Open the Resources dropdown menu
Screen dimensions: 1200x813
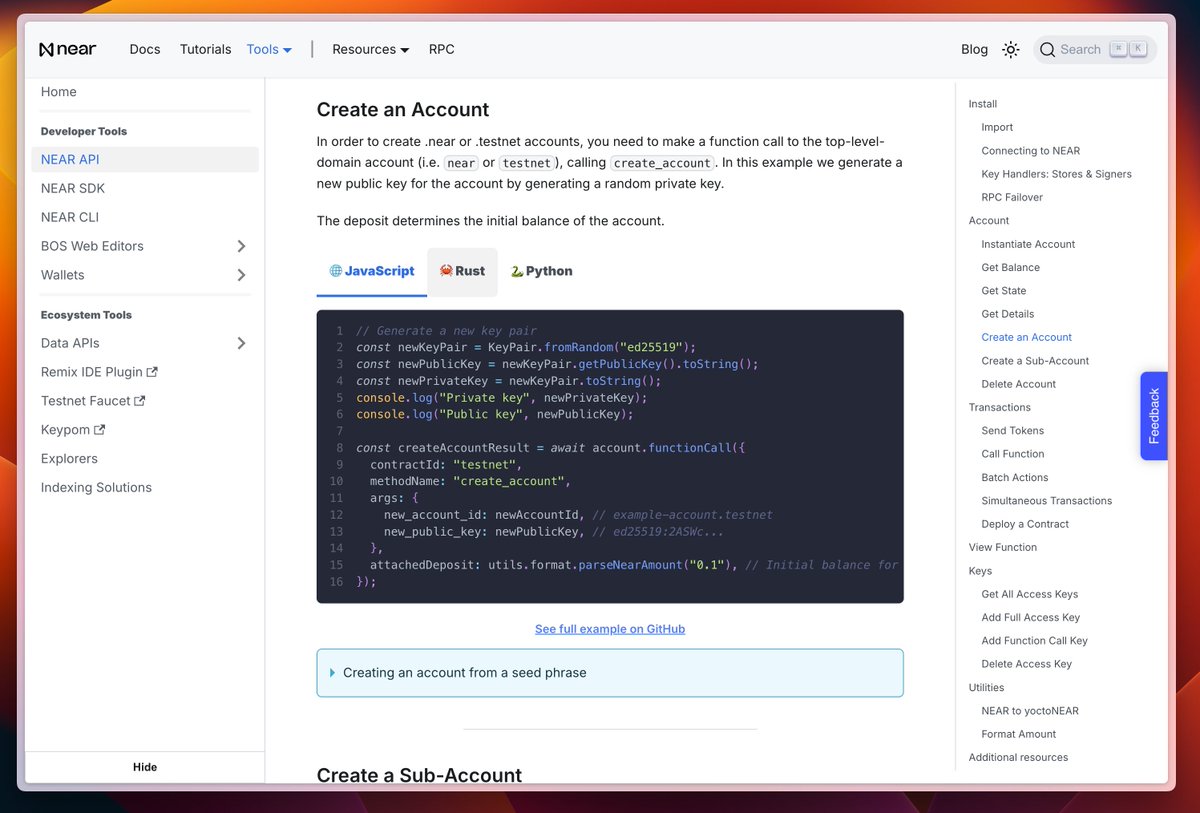click(370, 49)
